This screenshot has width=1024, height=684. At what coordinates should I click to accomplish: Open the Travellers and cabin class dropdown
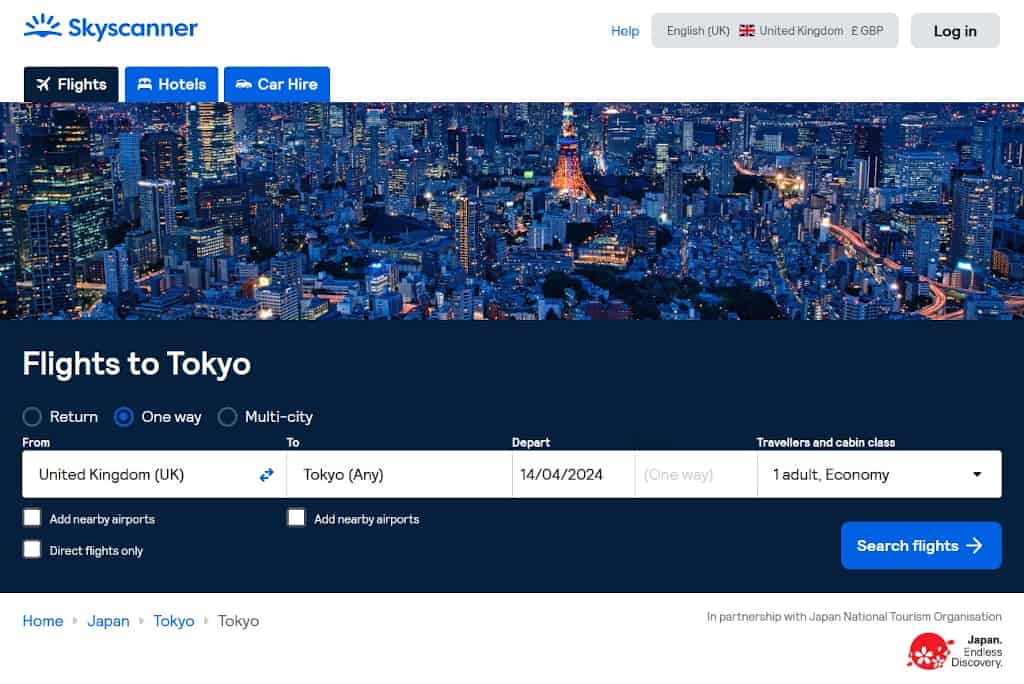click(x=879, y=474)
